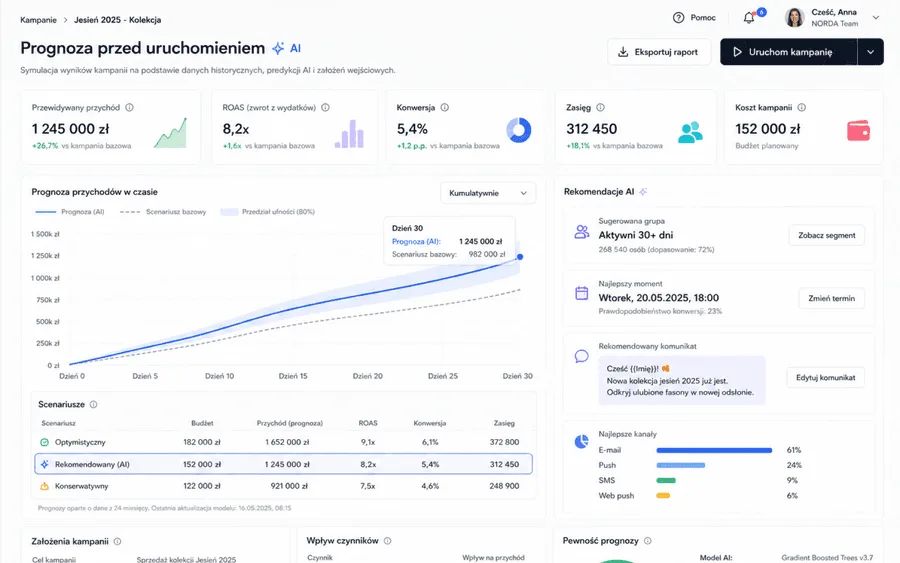Viewport: 900px width, 563px height.
Task: Expand the user account chevron menu
Action: 876,18
